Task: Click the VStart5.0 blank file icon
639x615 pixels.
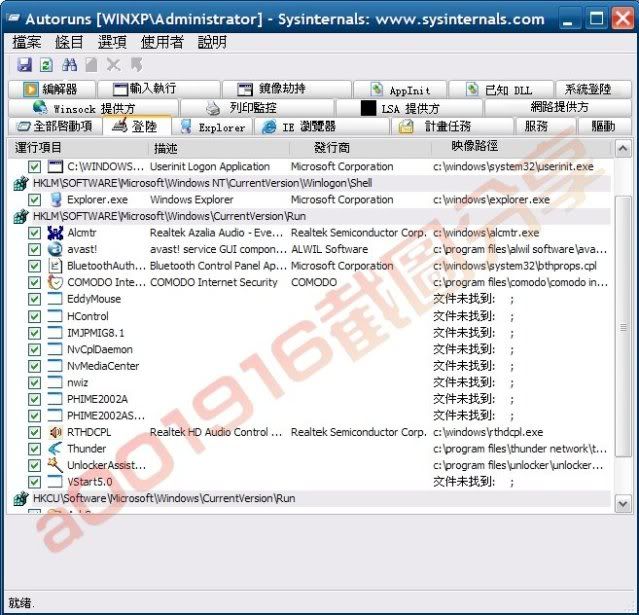Action: point(55,482)
